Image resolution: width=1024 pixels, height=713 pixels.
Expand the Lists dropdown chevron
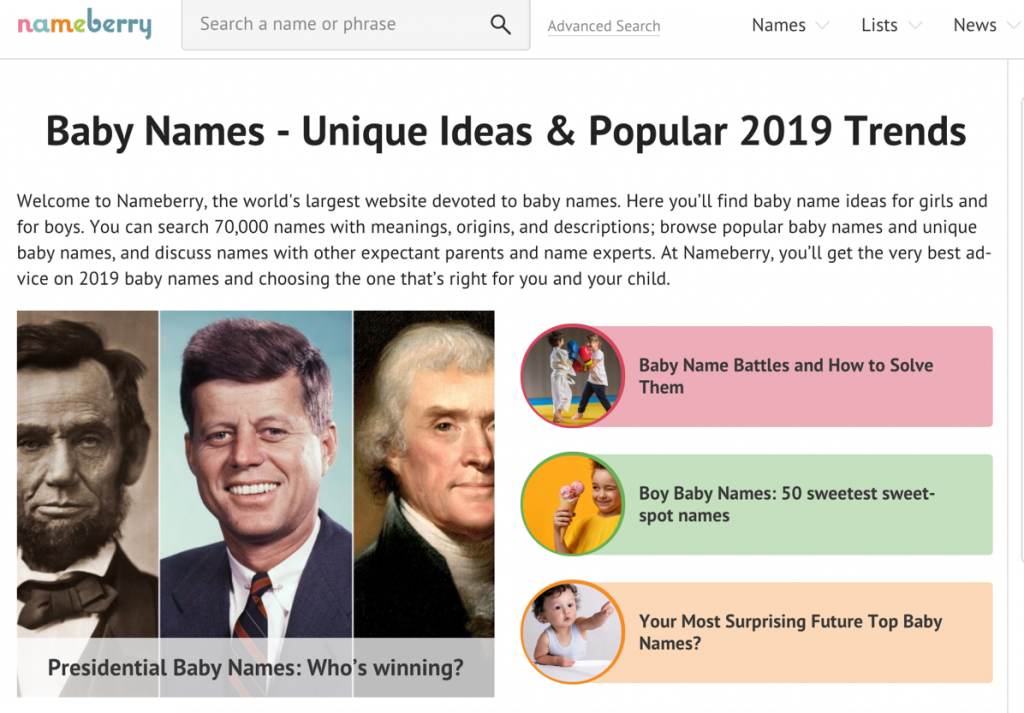914,26
